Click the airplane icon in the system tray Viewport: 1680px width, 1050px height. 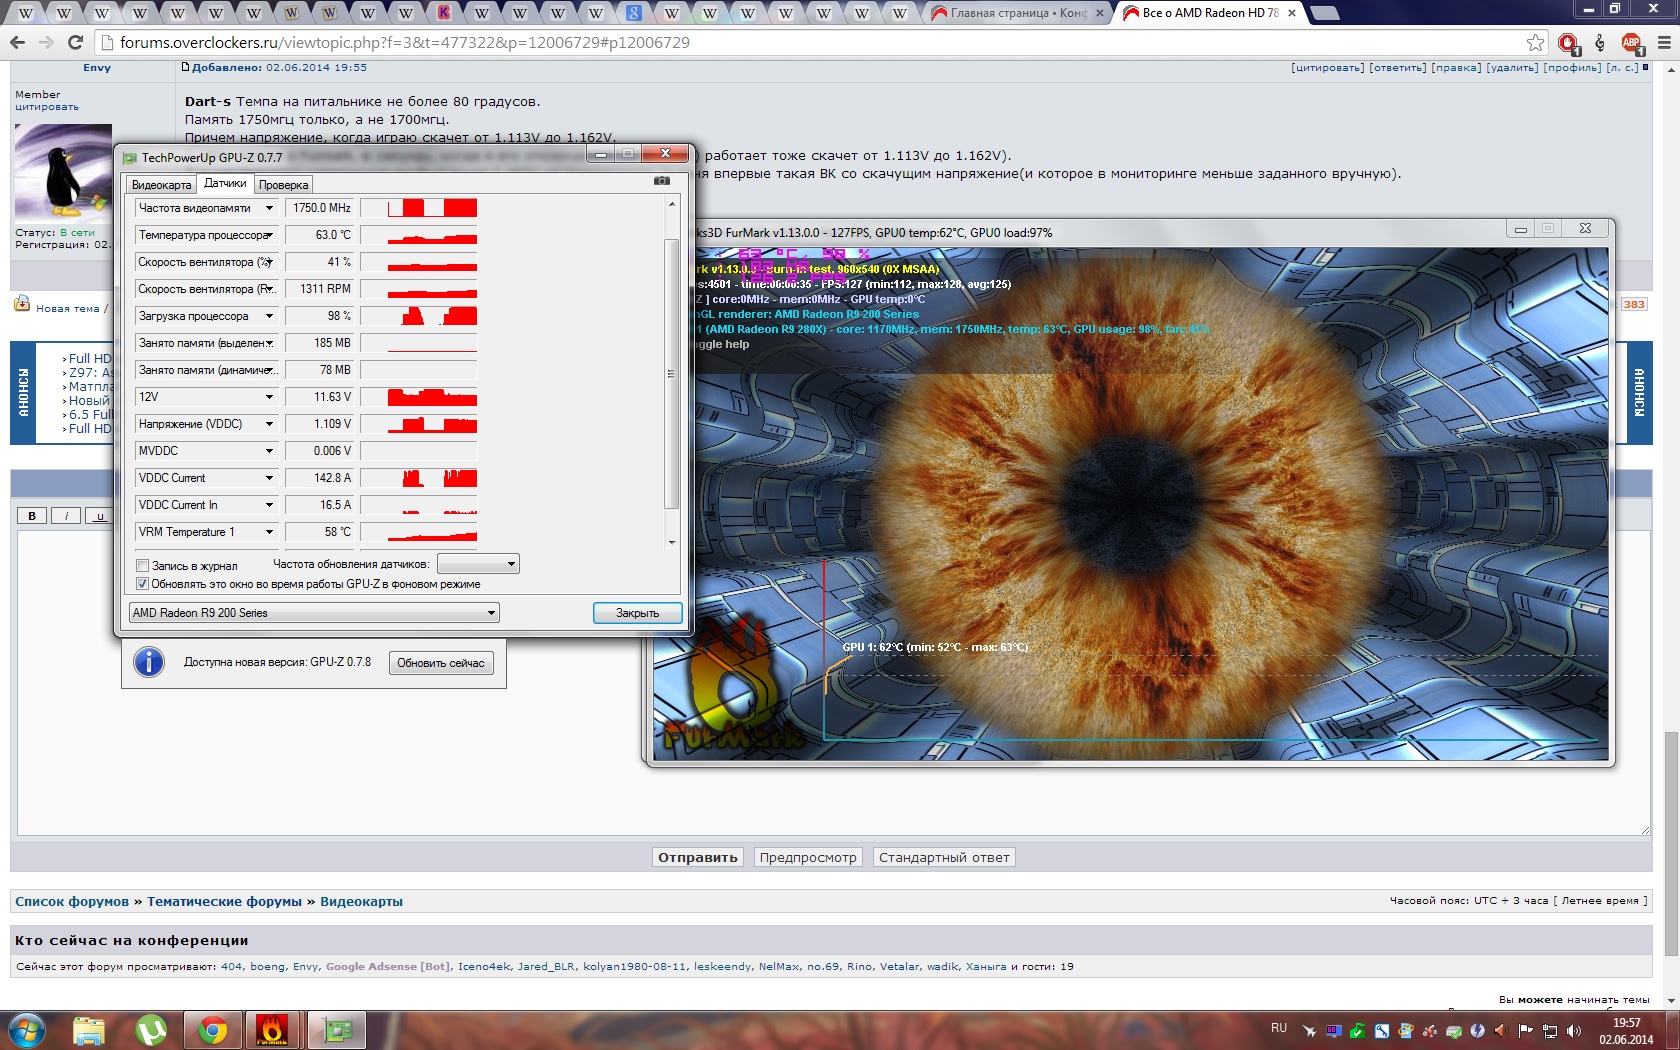[1309, 1030]
